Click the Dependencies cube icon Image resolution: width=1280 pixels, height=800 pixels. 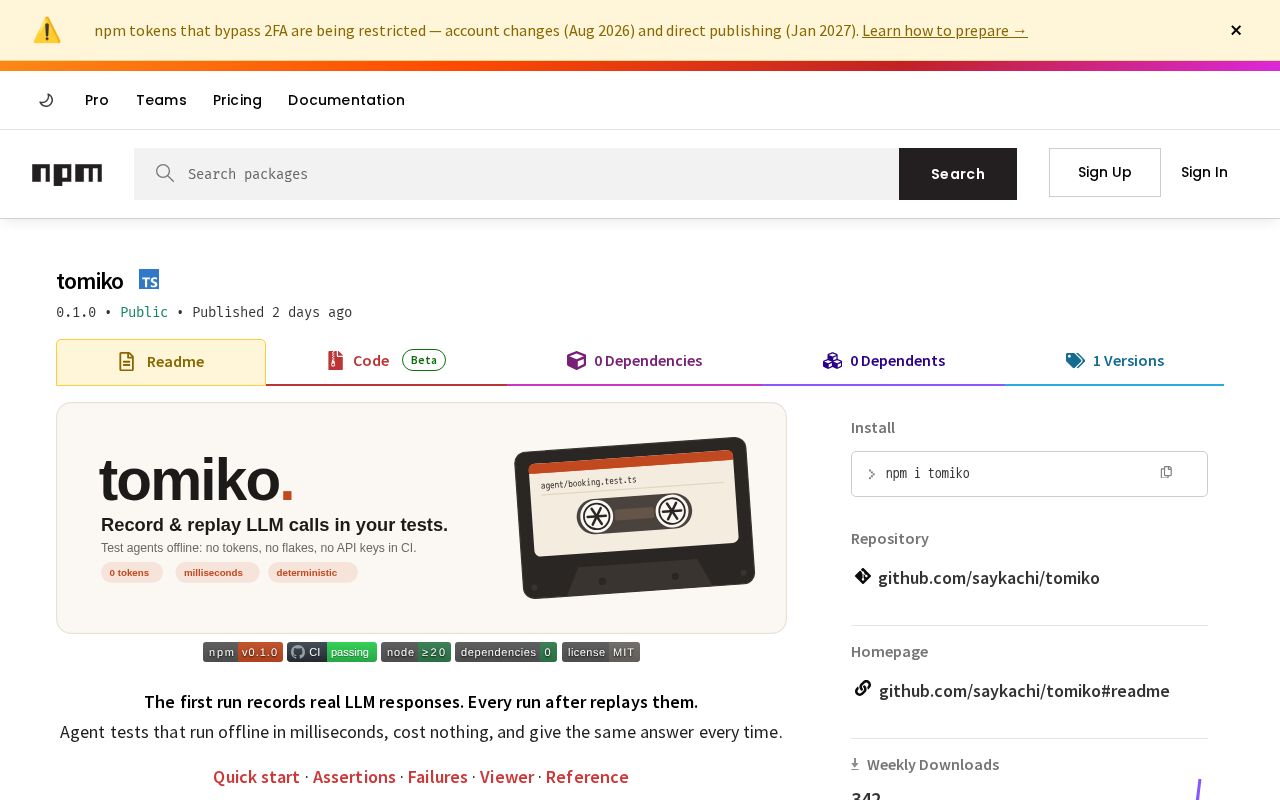[576, 360]
